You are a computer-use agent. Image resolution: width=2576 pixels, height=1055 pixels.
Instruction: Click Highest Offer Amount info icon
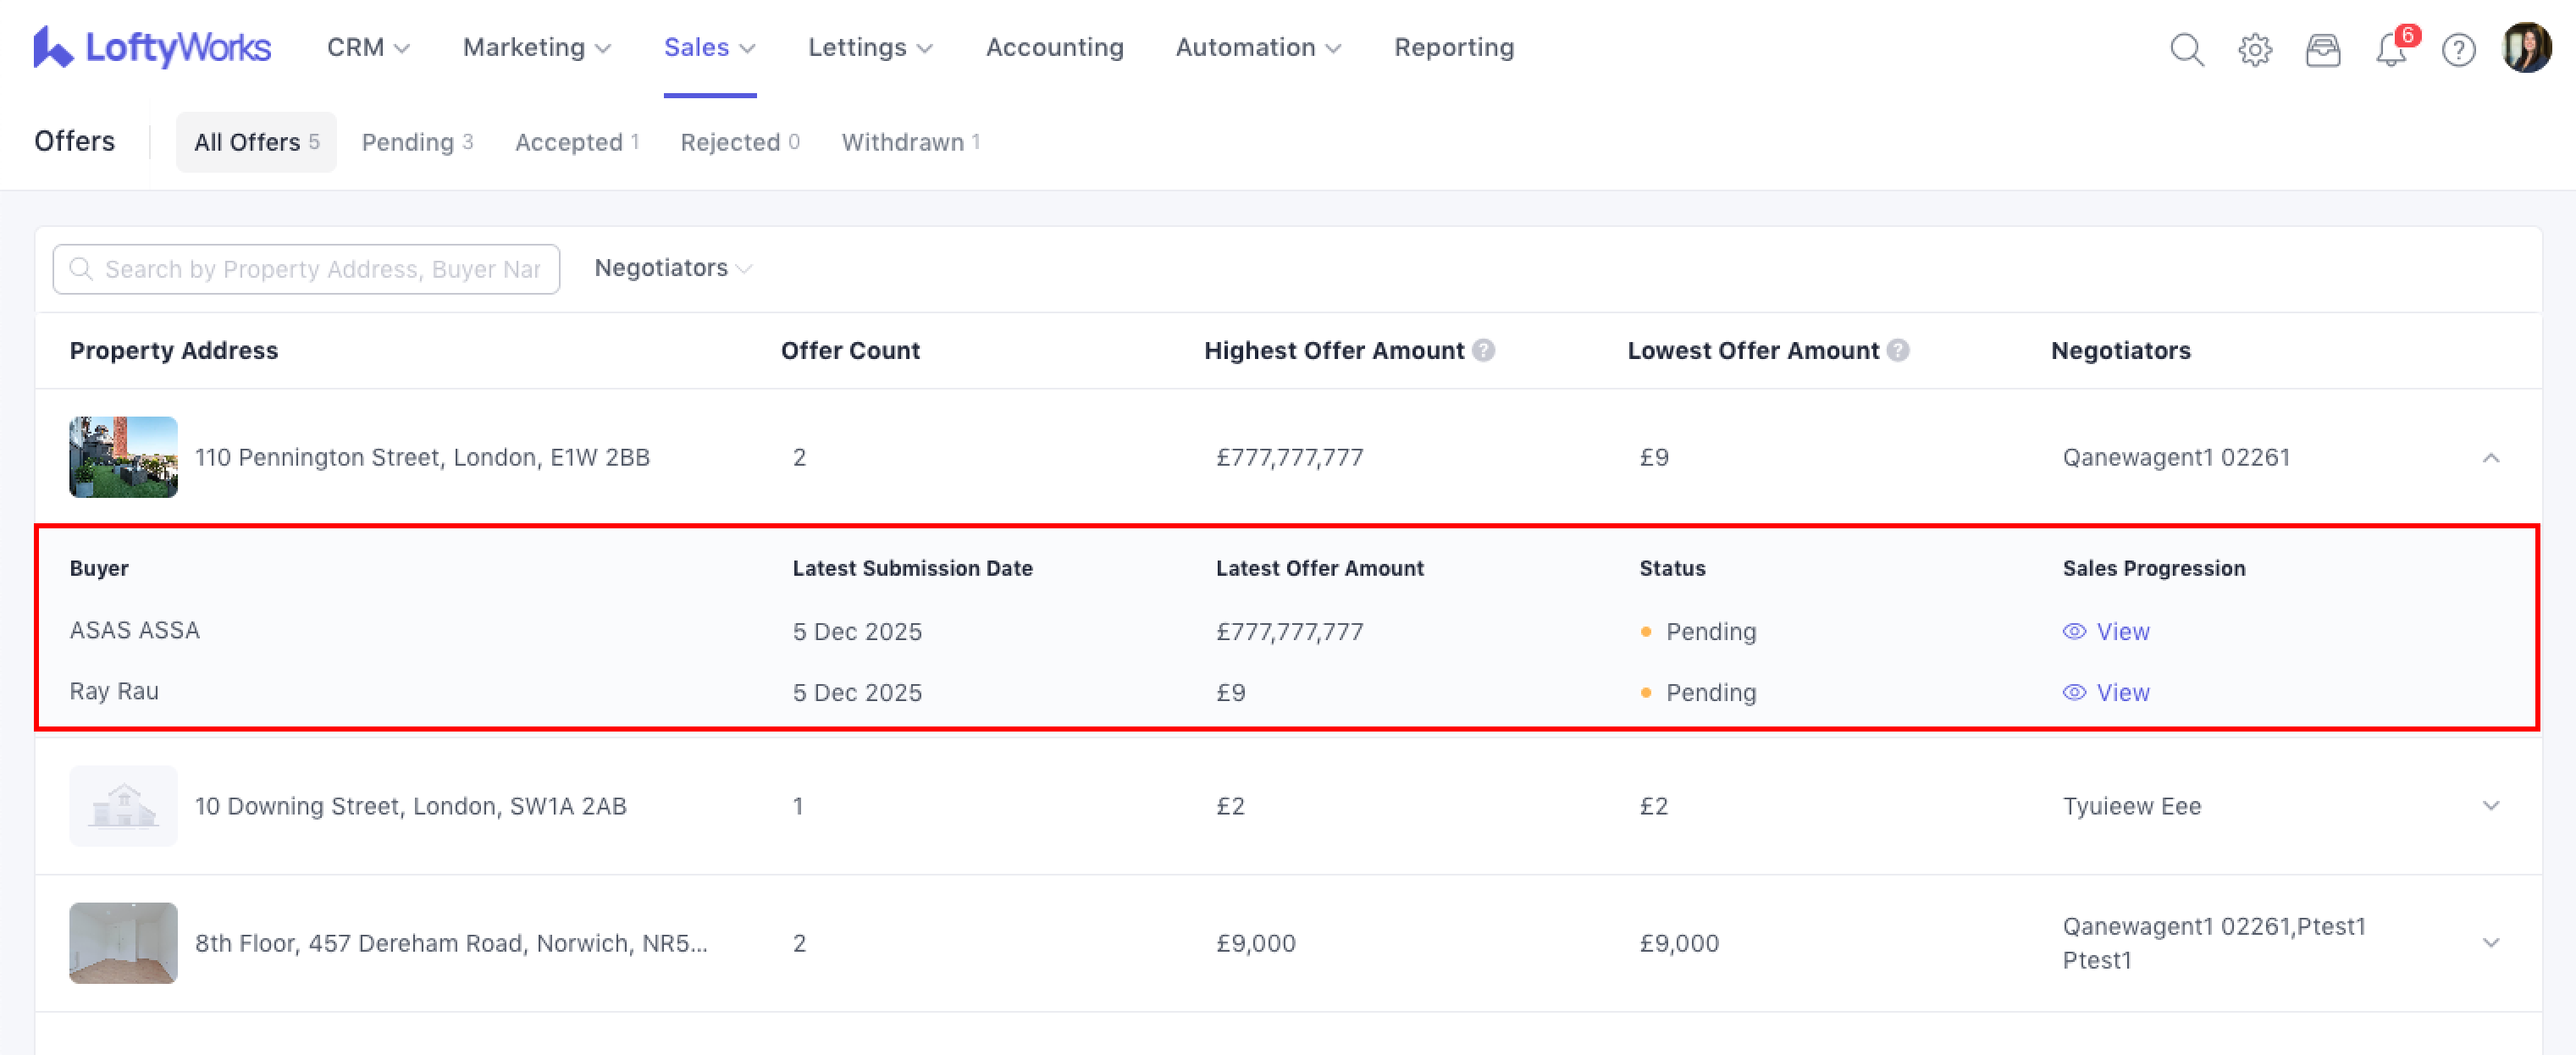(x=1484, y=350)
